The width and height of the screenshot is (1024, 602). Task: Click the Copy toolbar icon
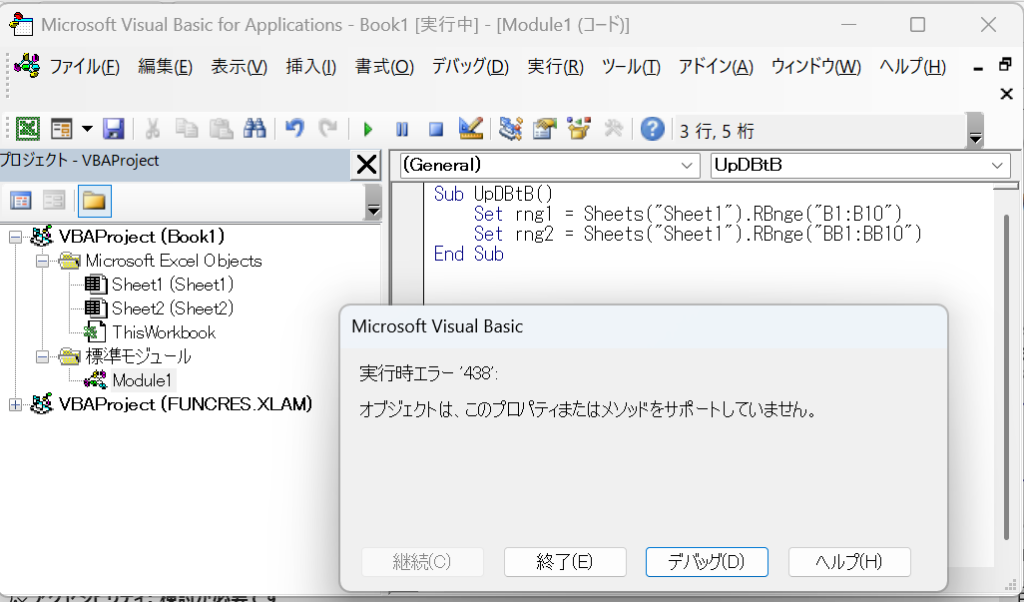click(187, 129)
